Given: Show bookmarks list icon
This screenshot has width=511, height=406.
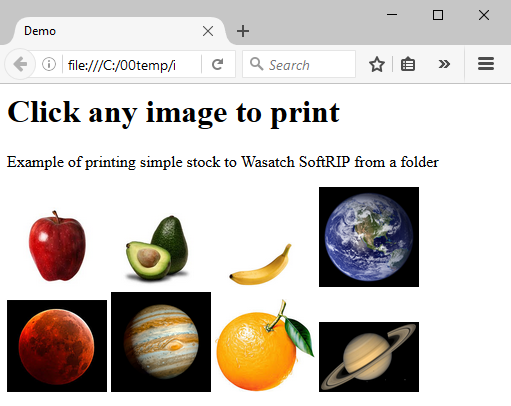Looking at the screenshot, I should tap(408, 64).
